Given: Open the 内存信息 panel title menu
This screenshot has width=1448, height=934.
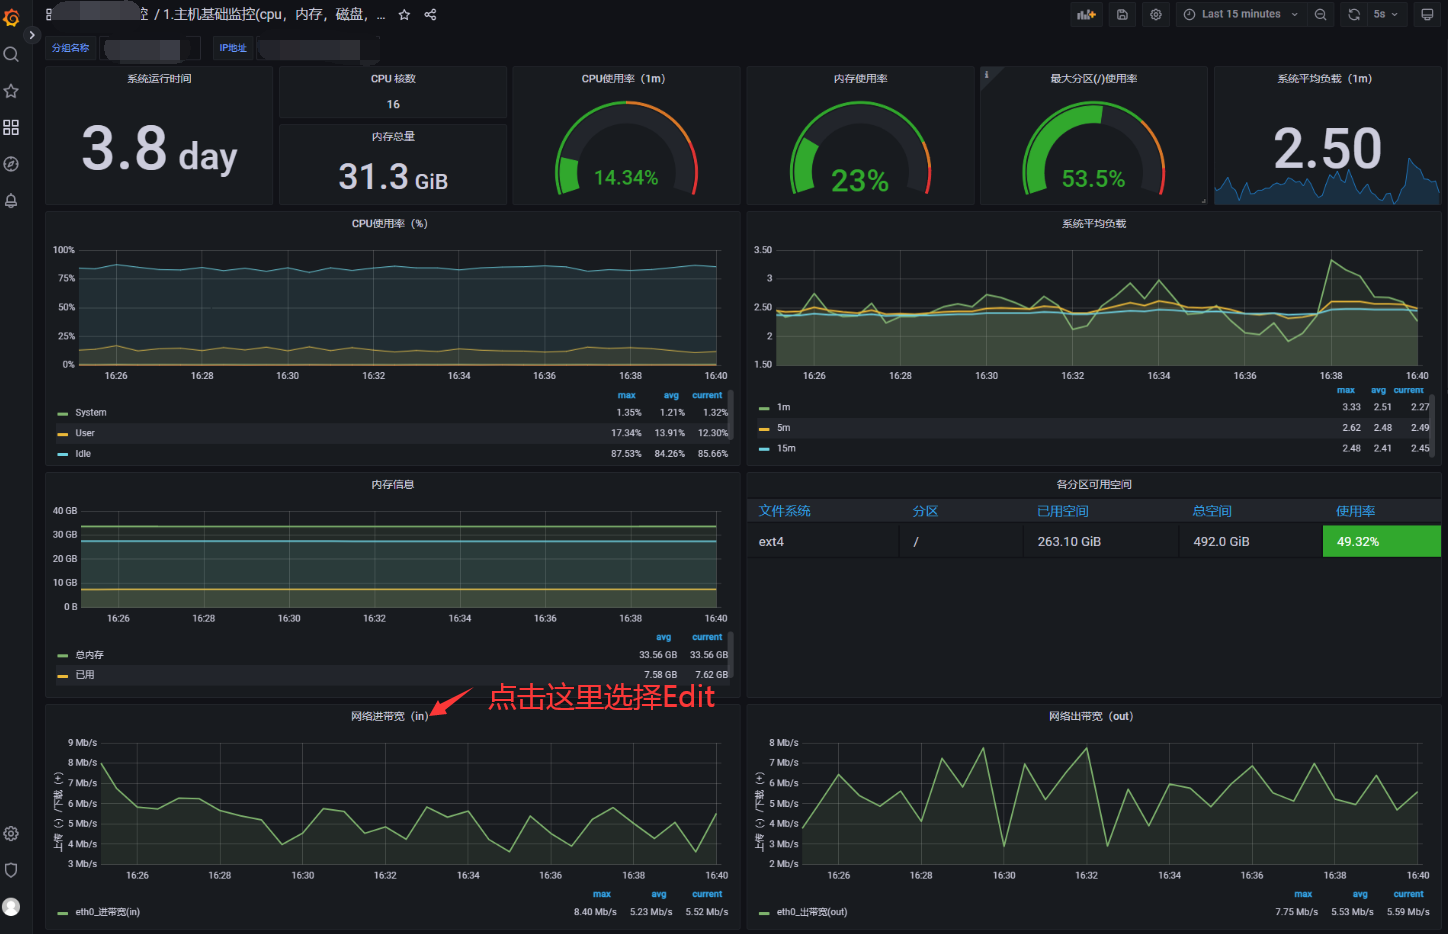Looking at the screenshot, I should click(393, 485).
